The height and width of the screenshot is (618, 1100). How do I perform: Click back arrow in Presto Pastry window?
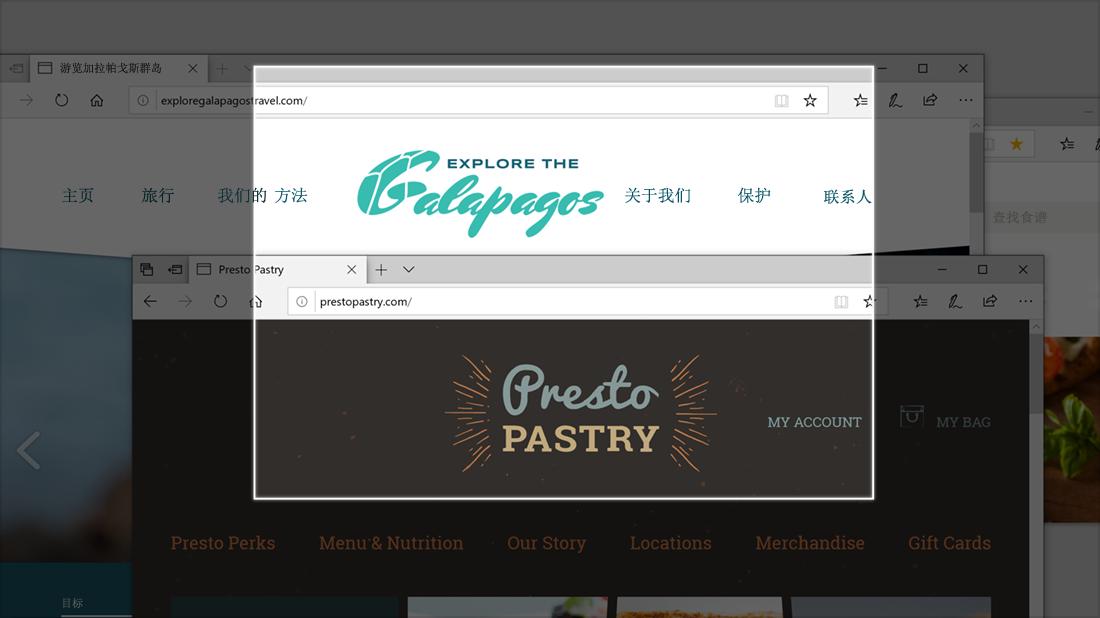(150, 301)
